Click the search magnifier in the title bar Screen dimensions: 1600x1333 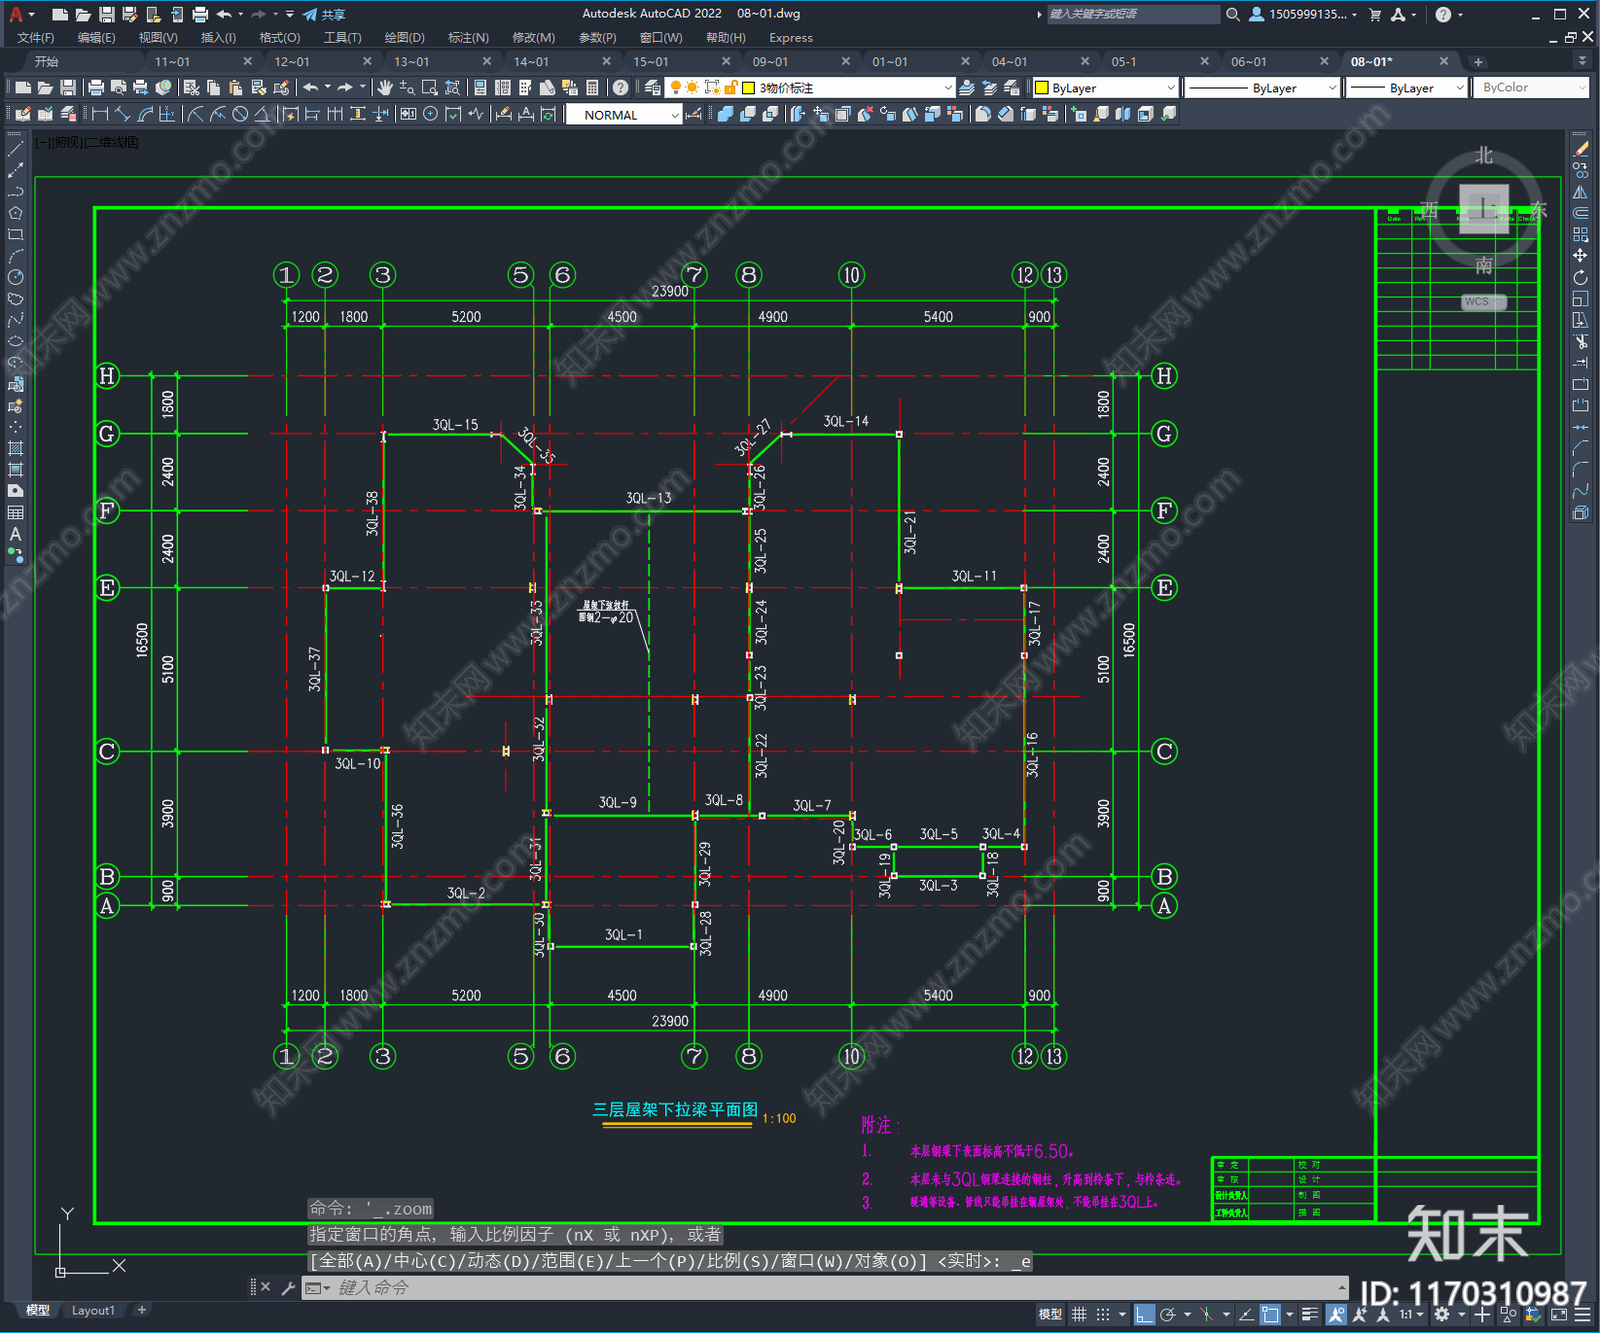(x=1233, y=14)
